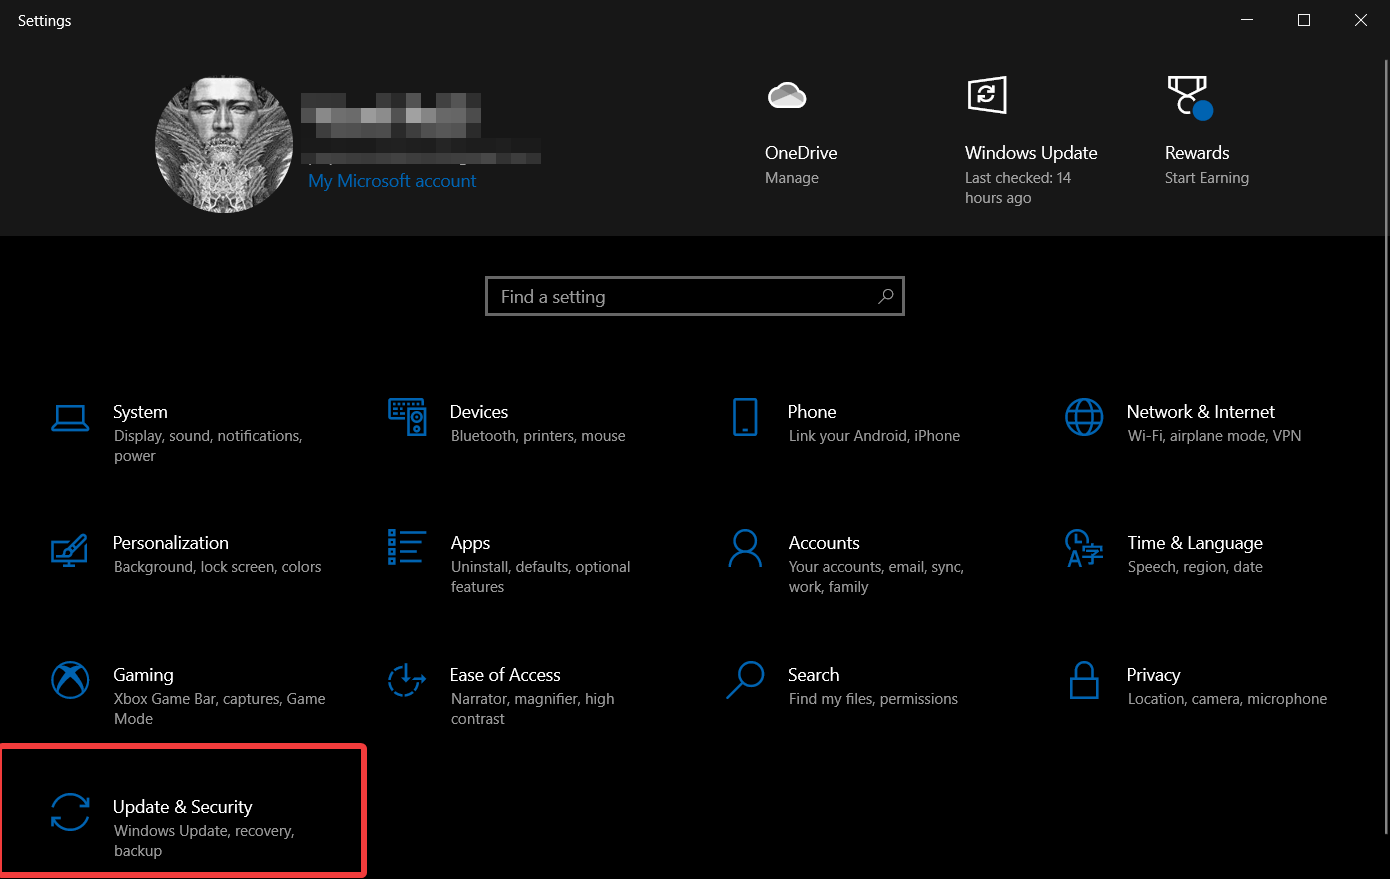
Task: Click the Time & Language icon
Action: [1084, 548]
